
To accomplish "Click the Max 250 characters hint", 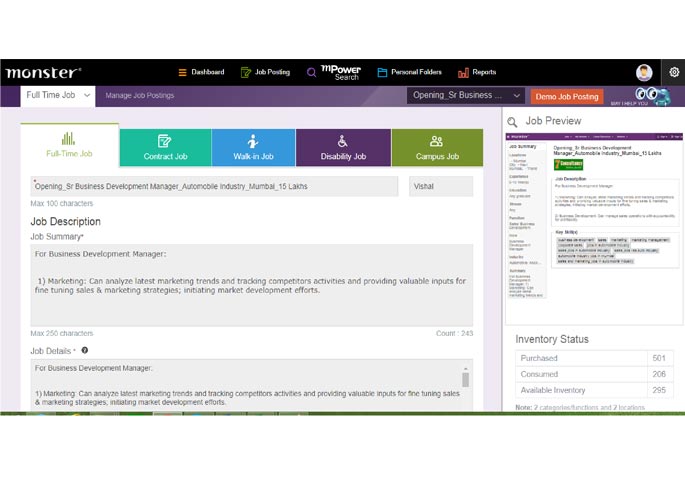I will coord(62,333).
